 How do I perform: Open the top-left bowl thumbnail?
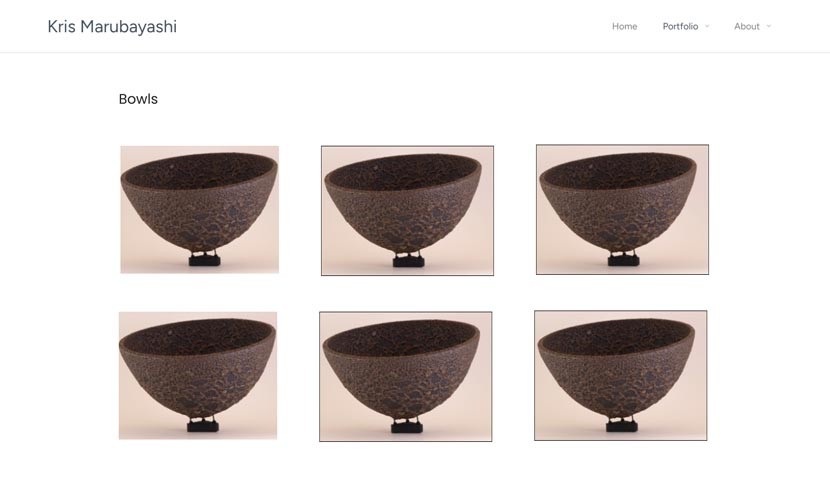(x=200, y=210)
